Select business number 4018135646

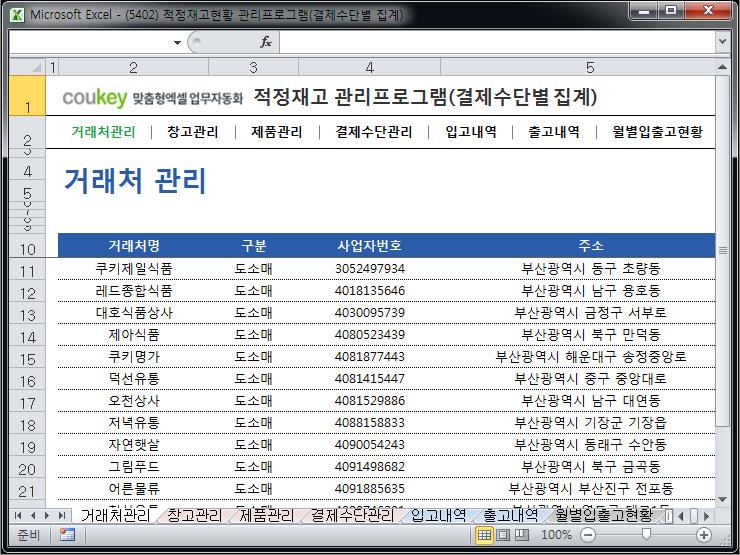[x=370, y=290]
